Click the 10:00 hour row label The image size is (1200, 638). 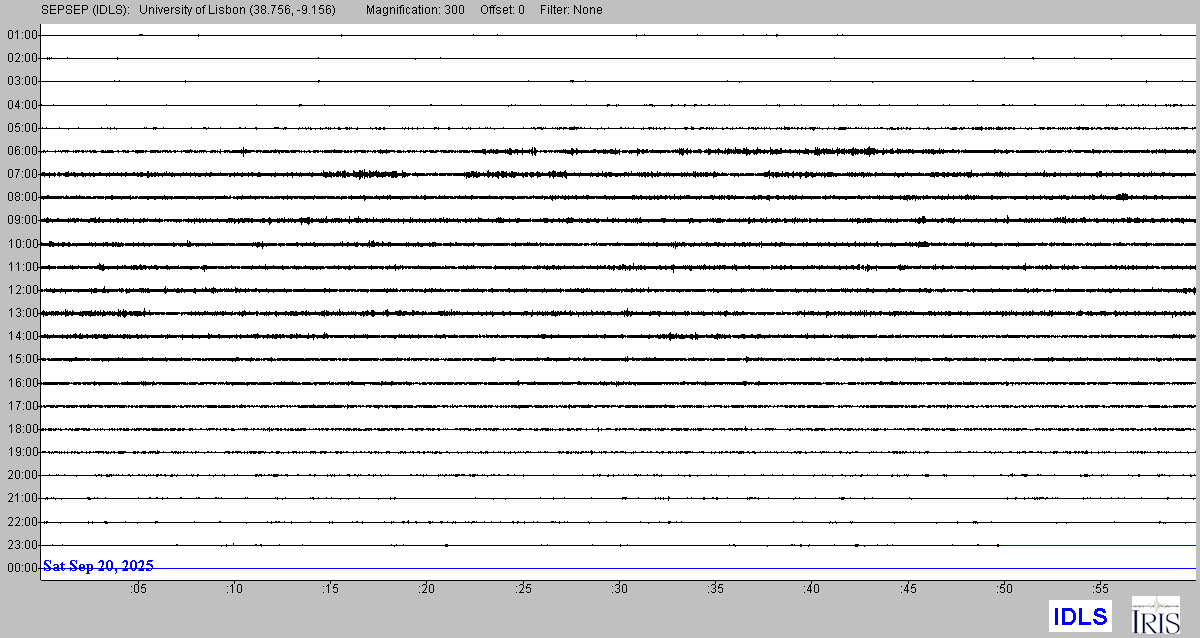click(x=22, y=244)
